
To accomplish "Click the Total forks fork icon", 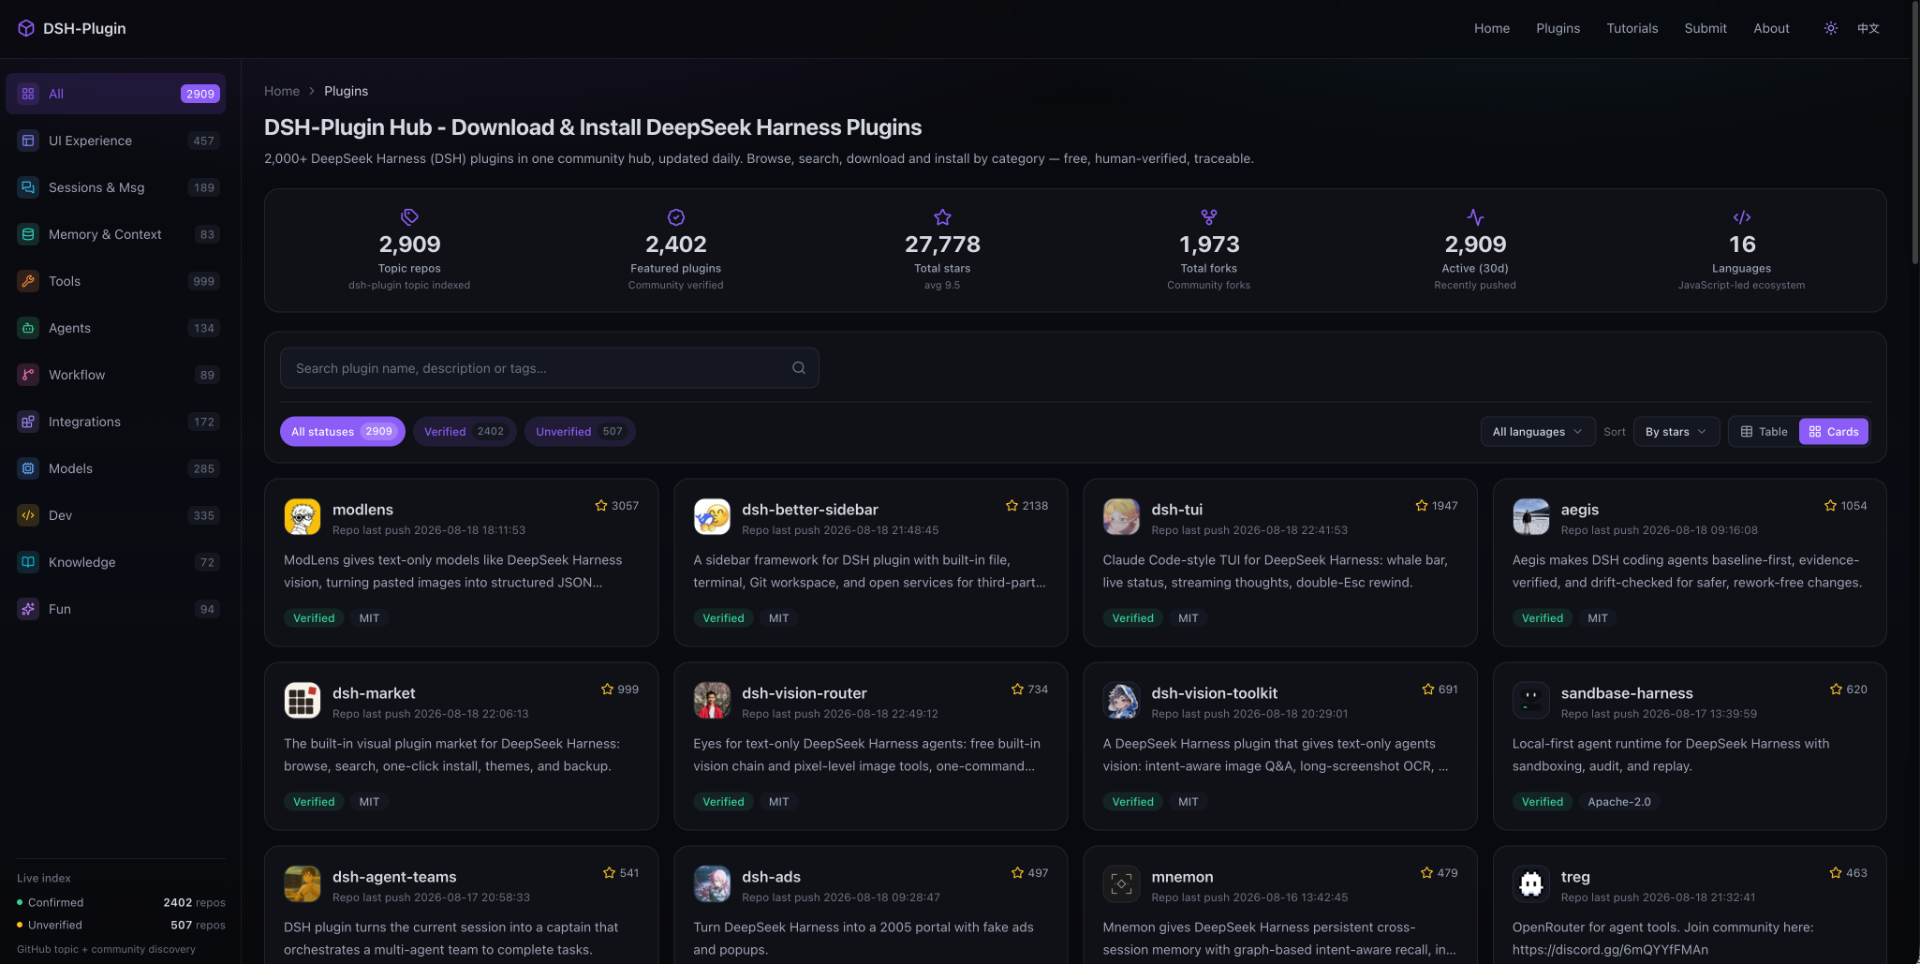I will click(1209, 217).
